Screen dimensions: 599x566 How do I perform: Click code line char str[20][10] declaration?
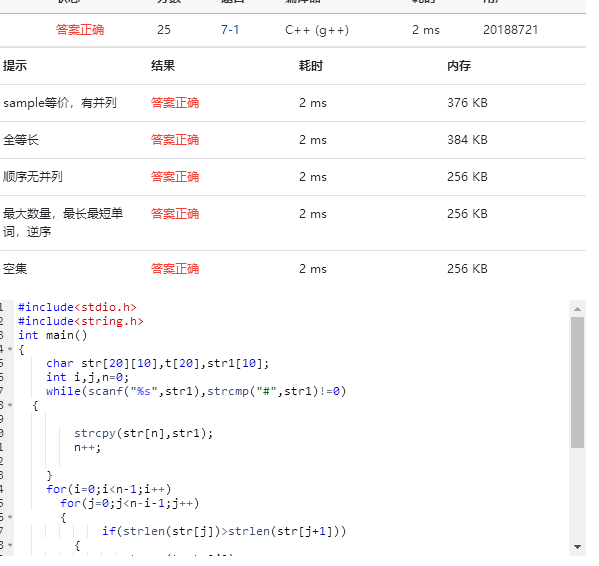click(157, 363)
